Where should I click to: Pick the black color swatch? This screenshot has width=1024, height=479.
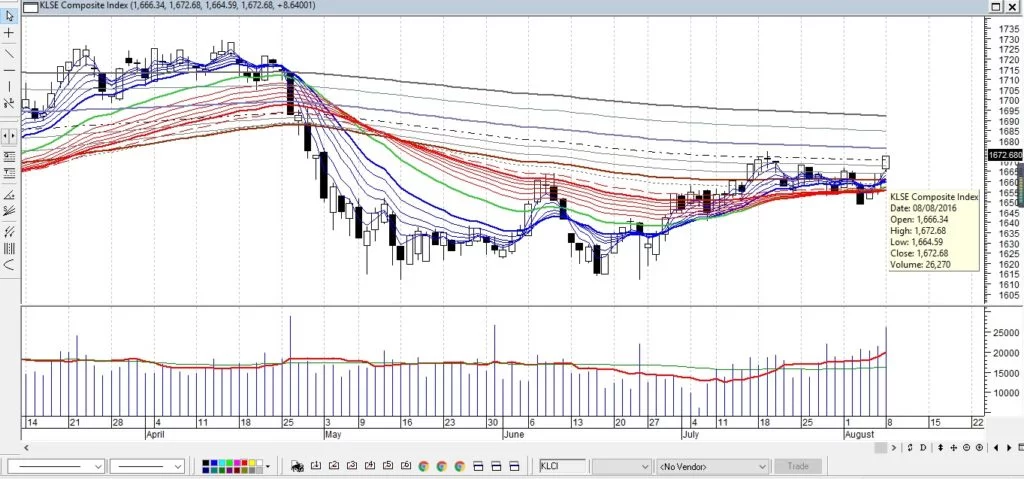pyautogui.click(x=206, y=463)
